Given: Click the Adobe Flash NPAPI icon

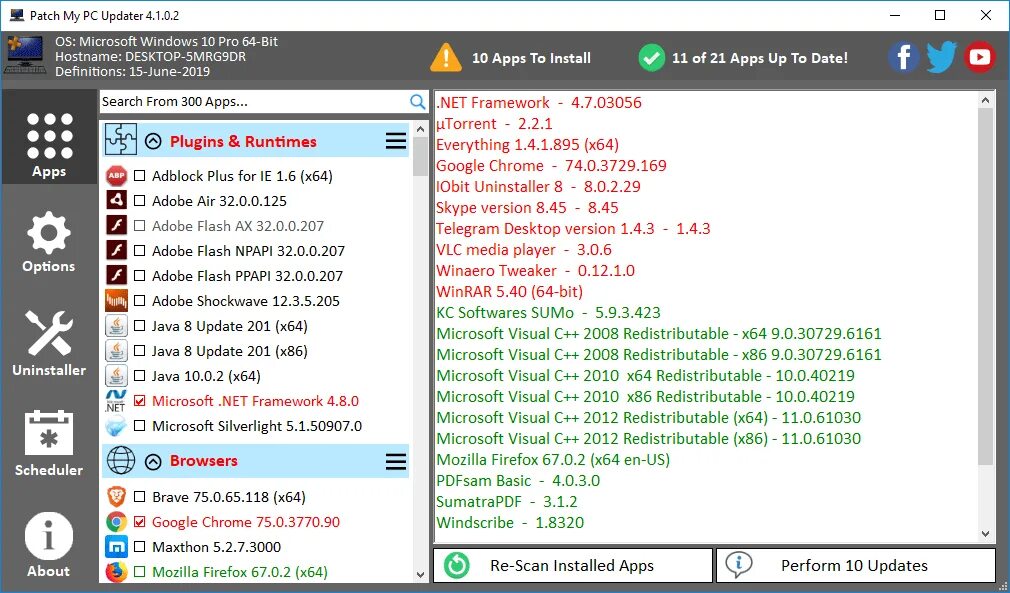Looking at the screenshot, I should click(117, 250).
